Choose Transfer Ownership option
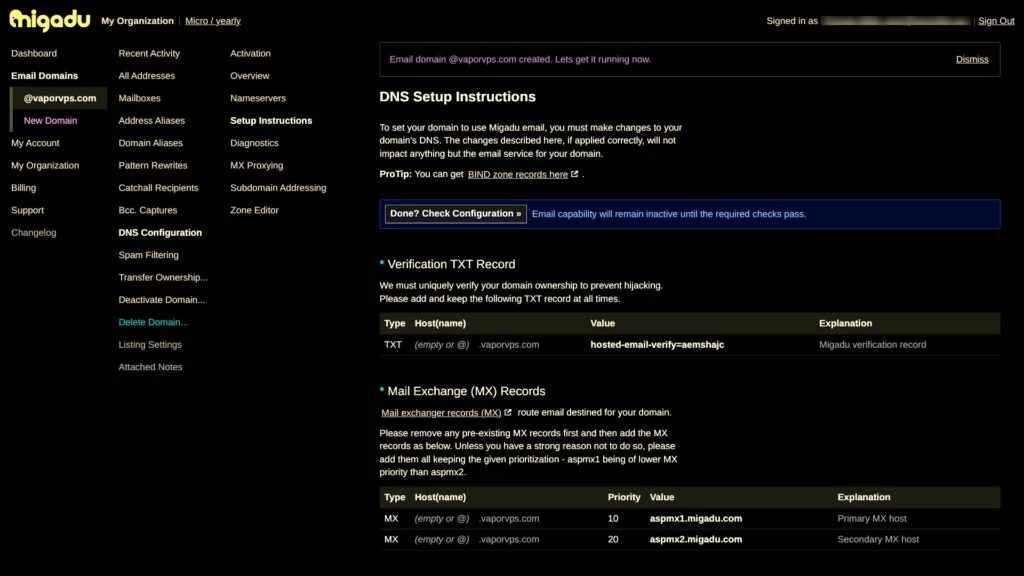 coord(163,277)
